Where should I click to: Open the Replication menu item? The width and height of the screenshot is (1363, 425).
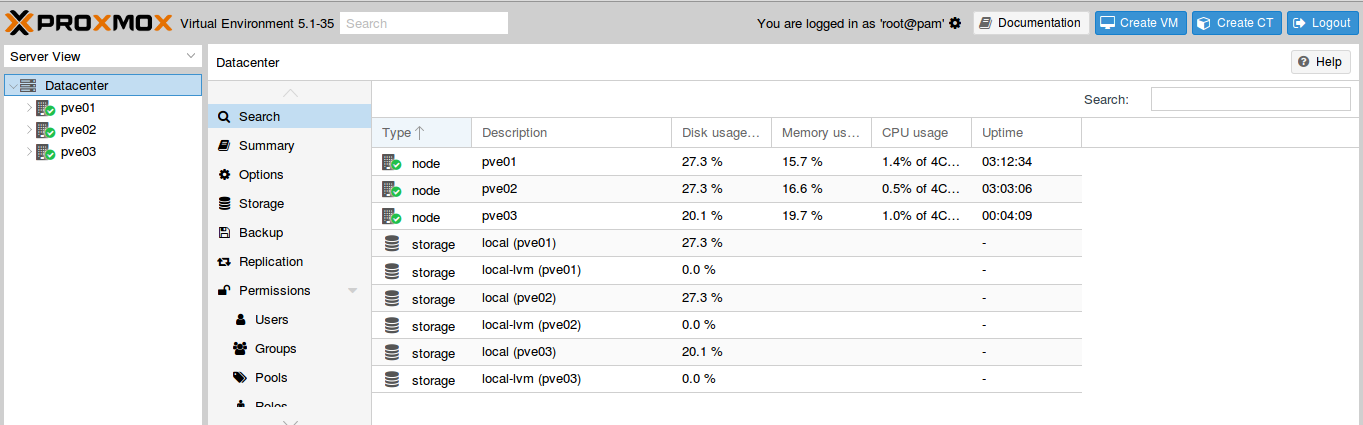(290, 262)
